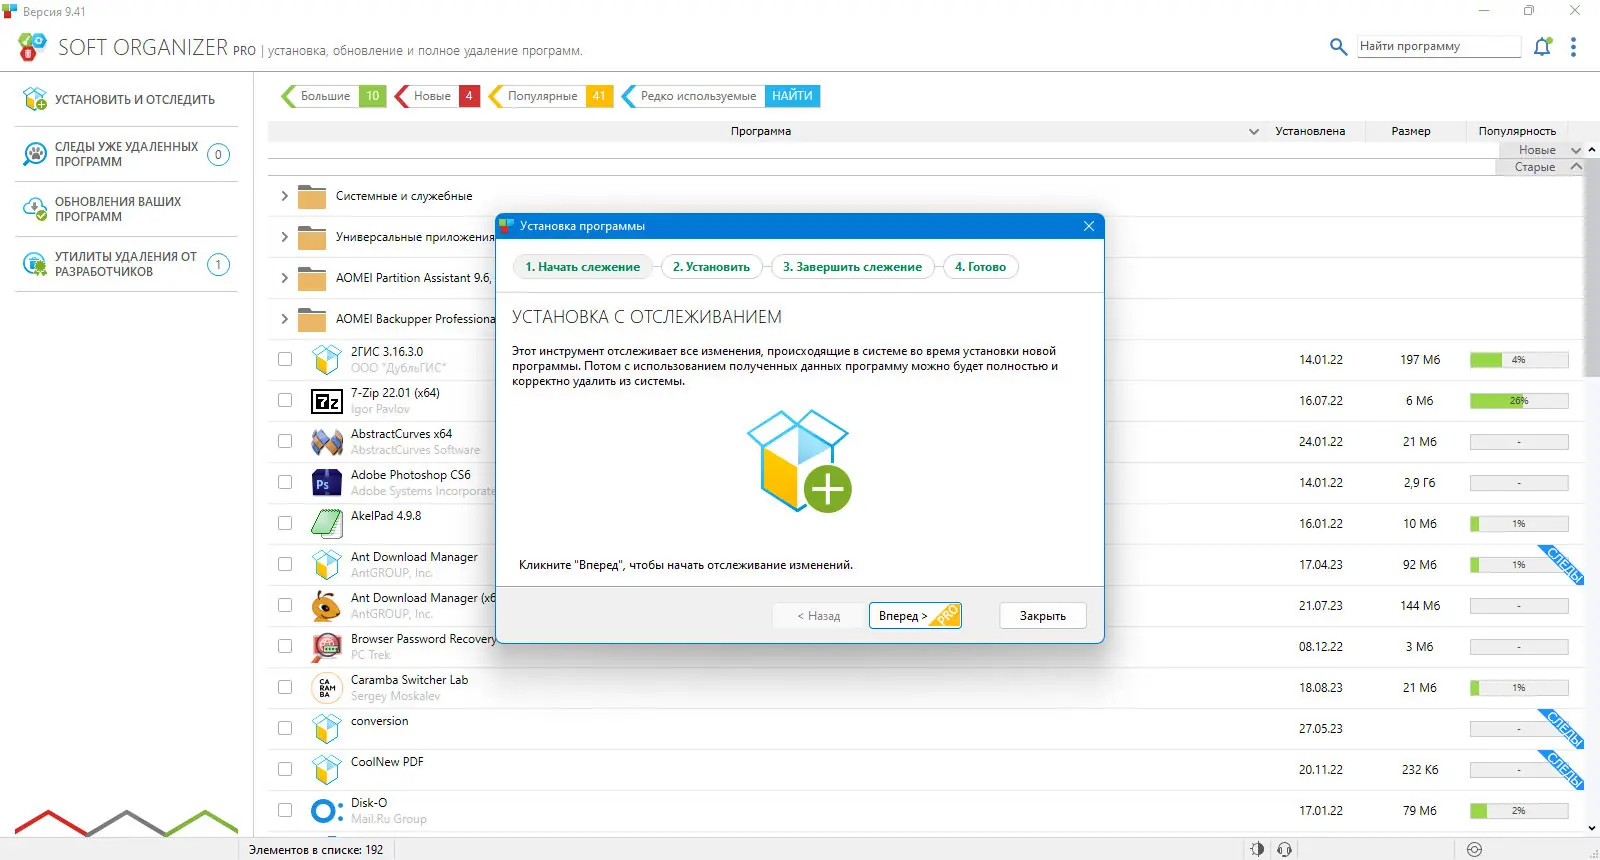Close the Установка программы dialog
Image resolution: width=1600 pixels, height=860 pixels.
(1089, 226)
